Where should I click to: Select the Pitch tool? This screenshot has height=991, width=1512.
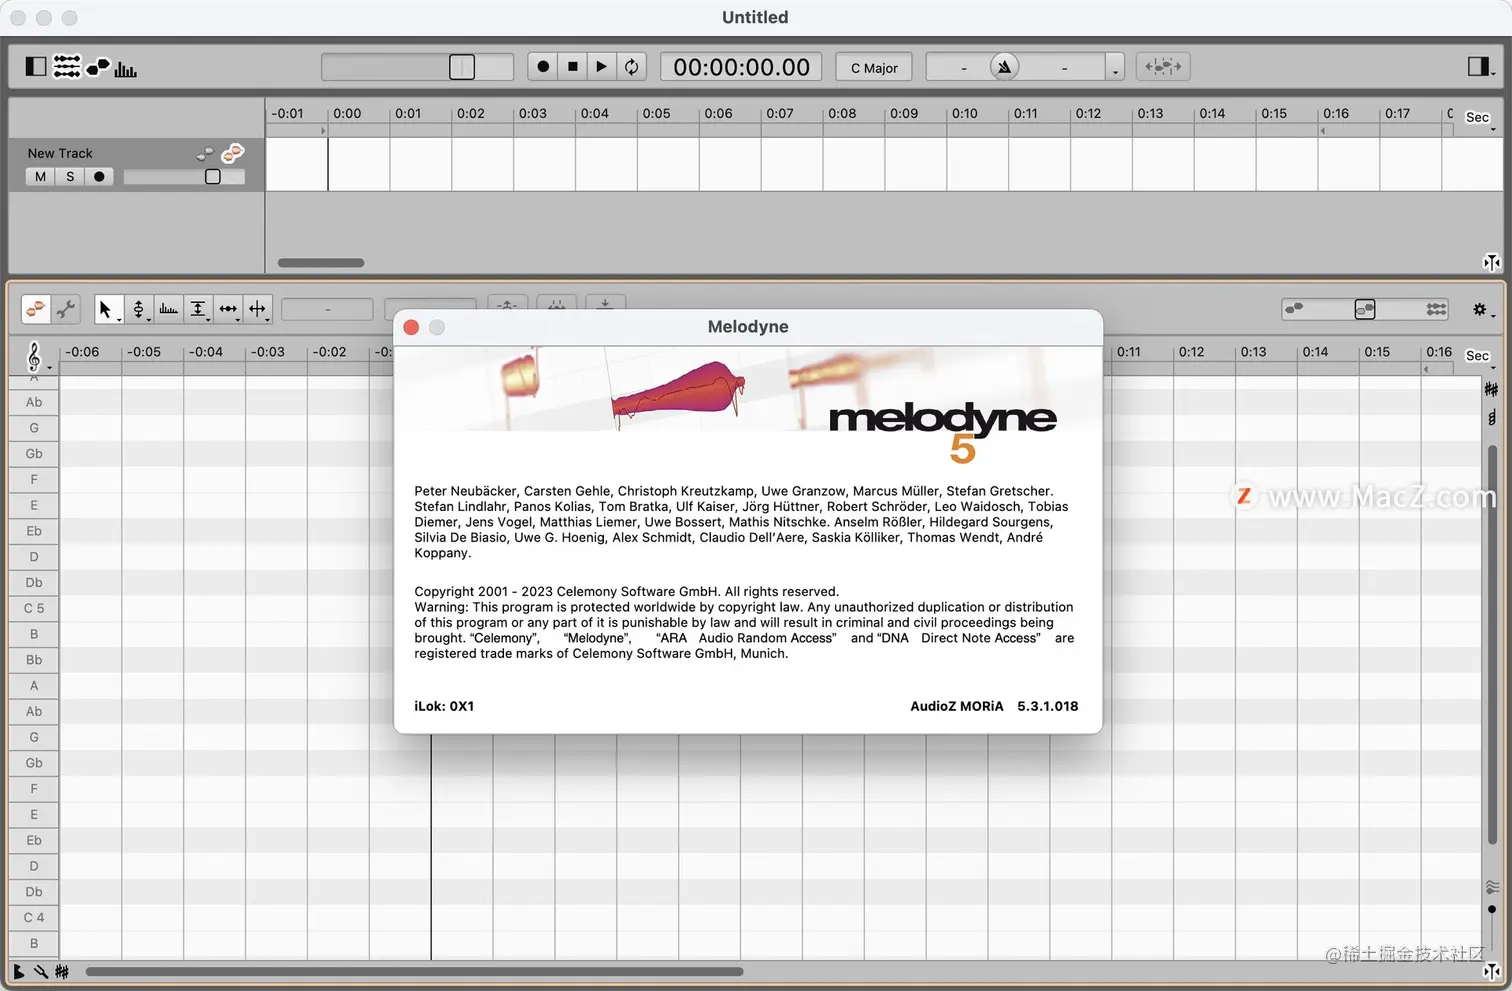(x=138, y=310)
